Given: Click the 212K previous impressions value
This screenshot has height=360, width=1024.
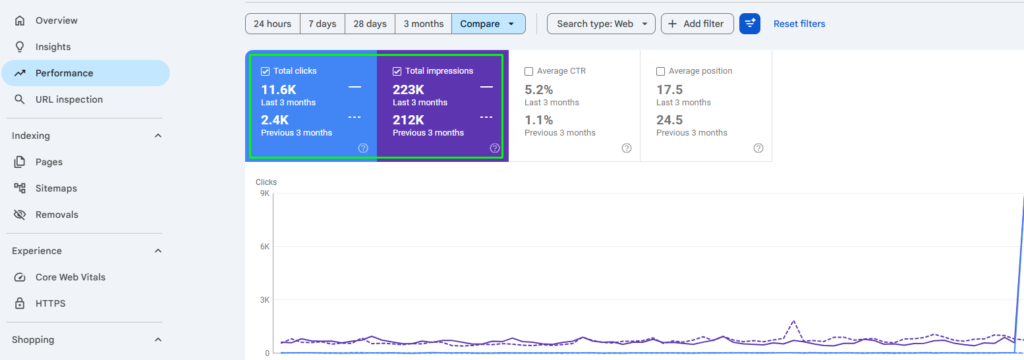Looking at the screenshot, I should click(408, 120).
